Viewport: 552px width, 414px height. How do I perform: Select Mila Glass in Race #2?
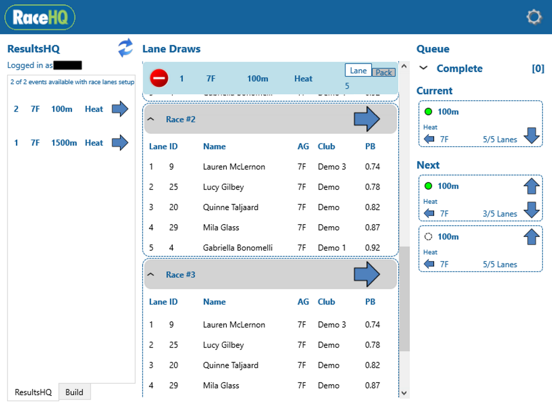221,227
